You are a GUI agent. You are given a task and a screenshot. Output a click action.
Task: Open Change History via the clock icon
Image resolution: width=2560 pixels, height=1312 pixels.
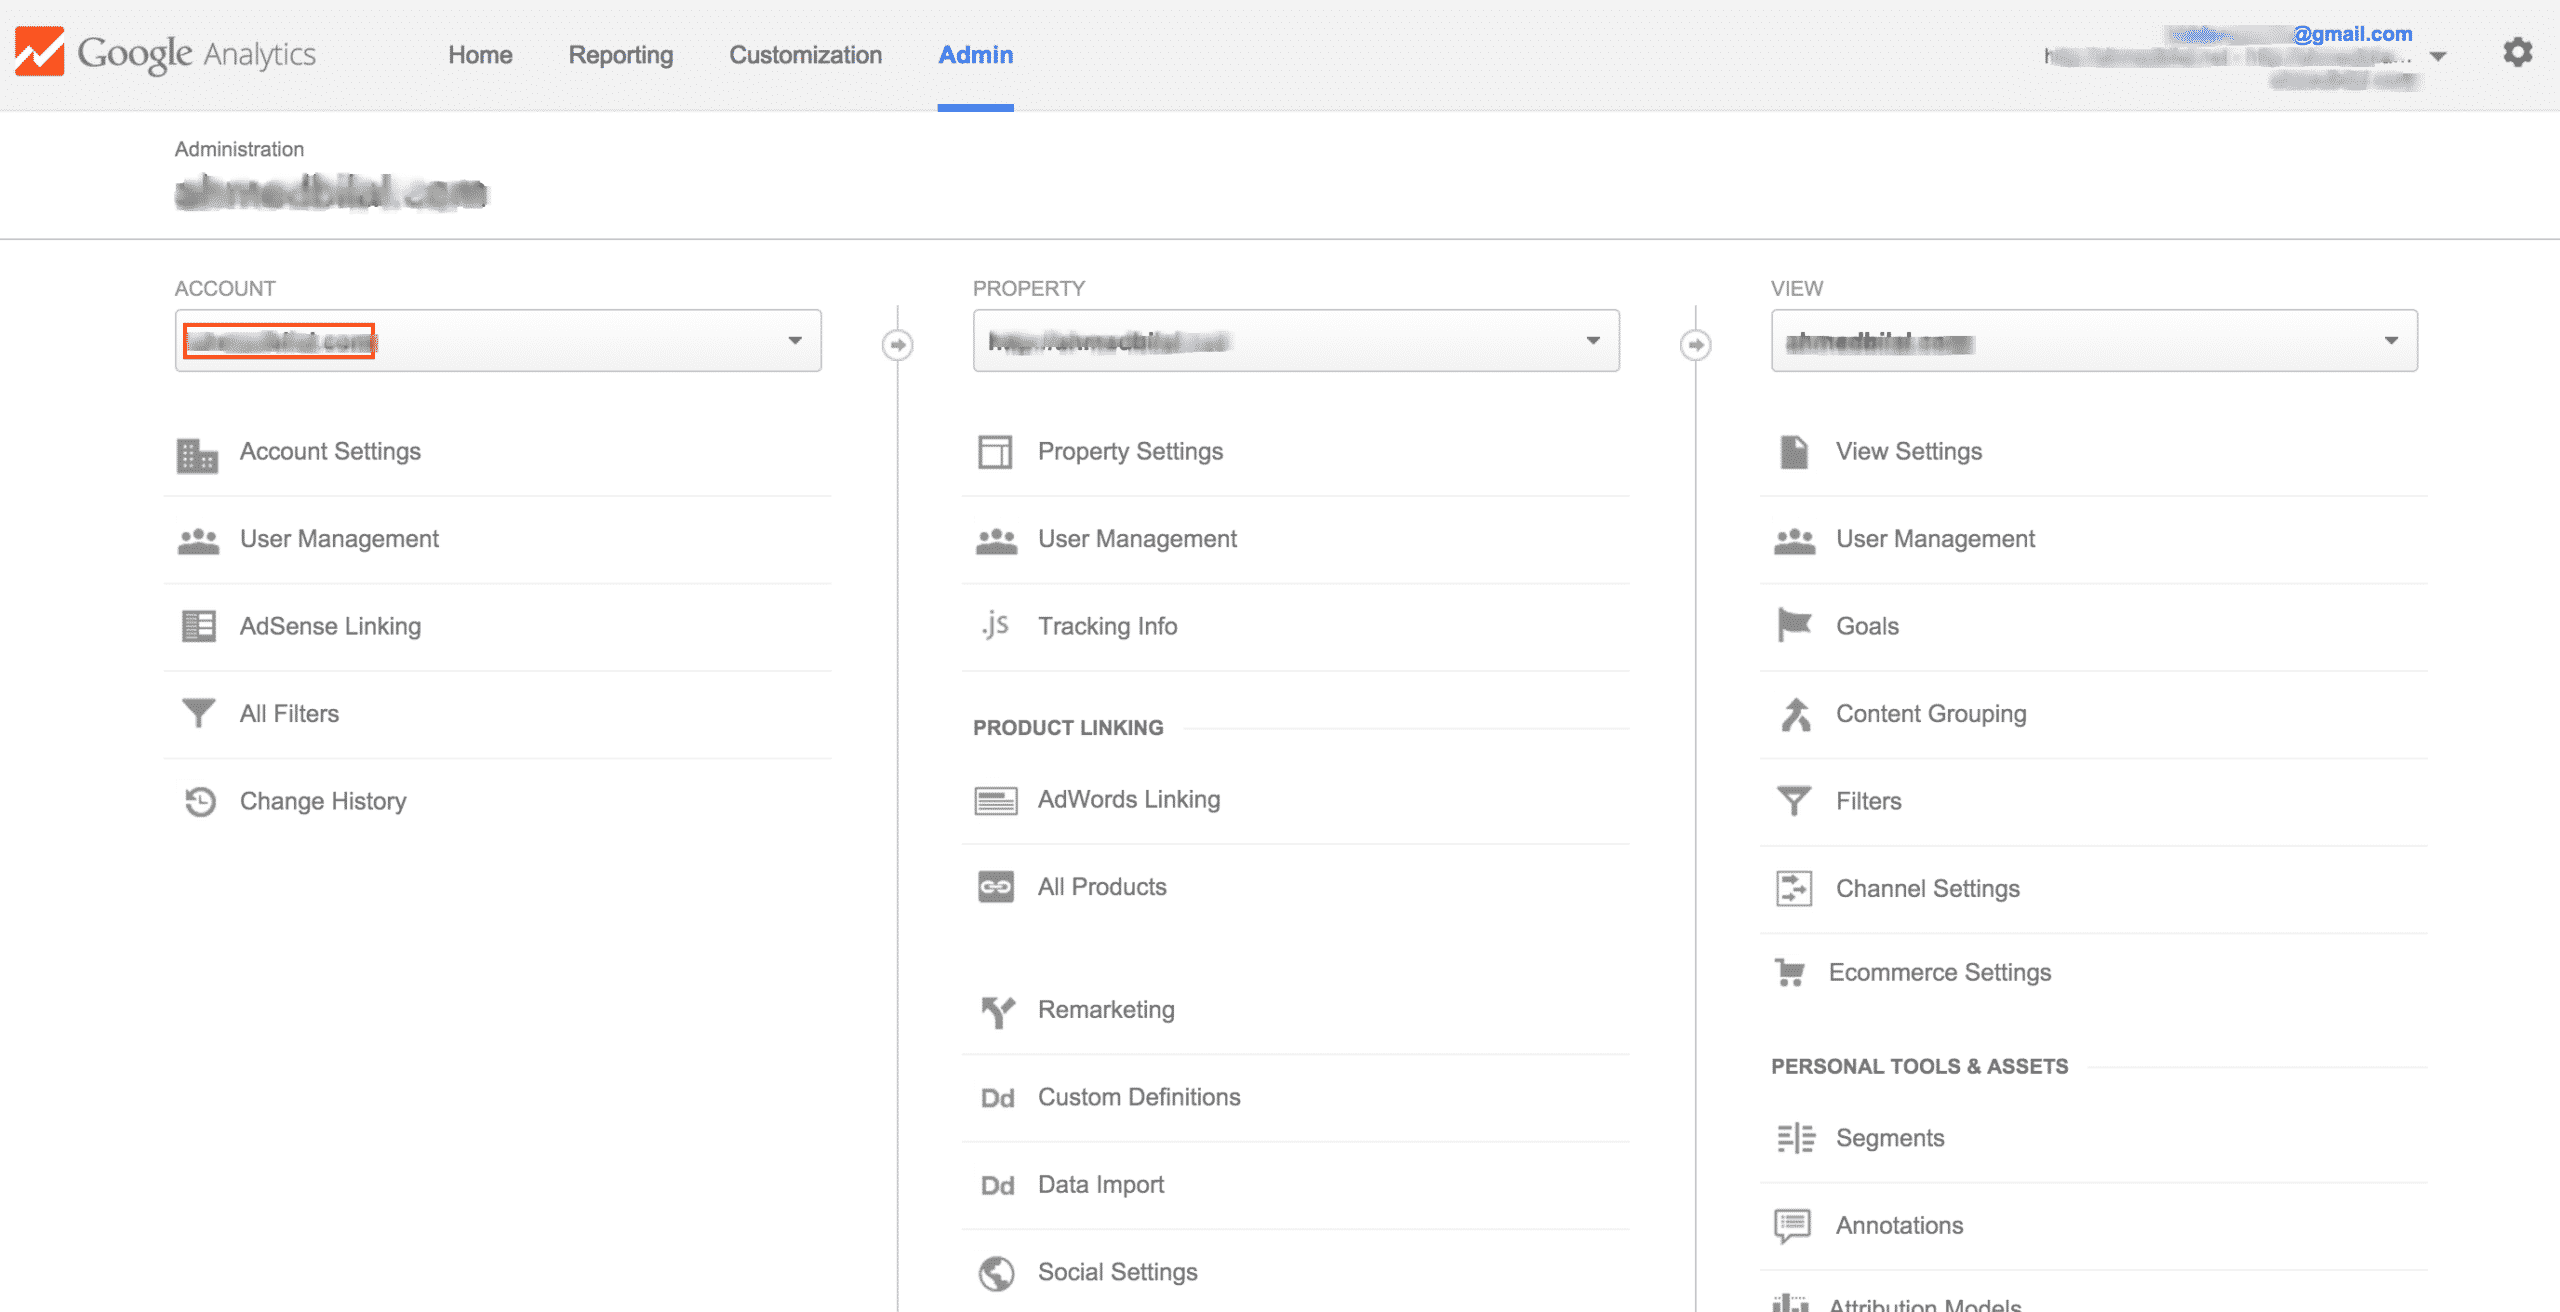pos(198,800)
